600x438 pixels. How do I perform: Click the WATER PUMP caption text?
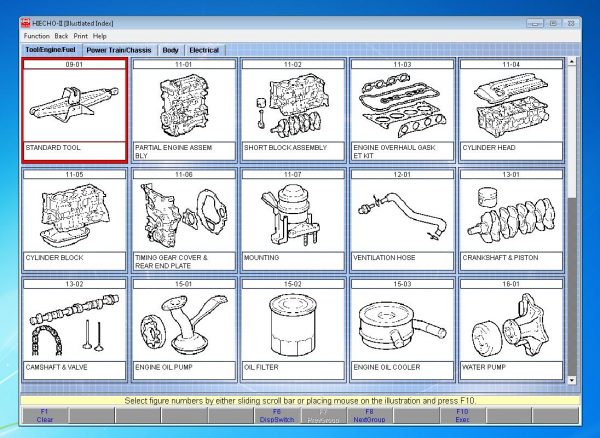(484, 367)
